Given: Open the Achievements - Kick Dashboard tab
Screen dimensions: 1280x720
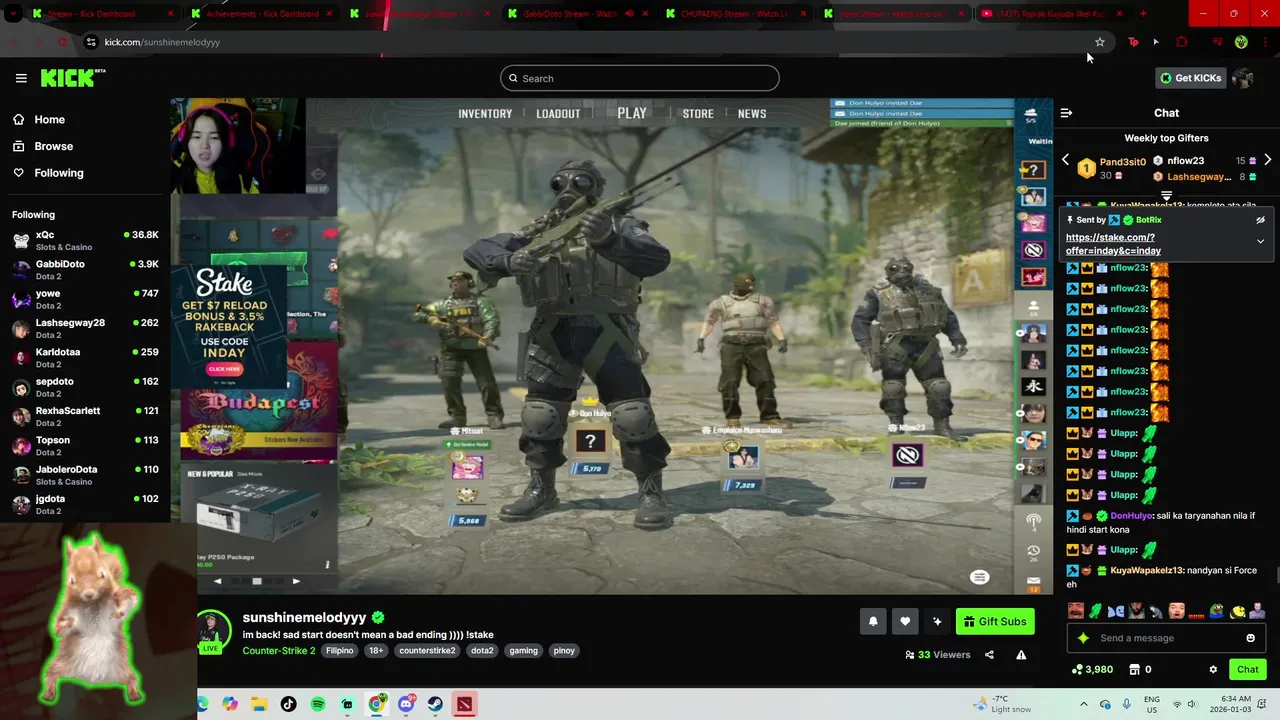Looking at the screenshot, I should [x=263, y=14].
